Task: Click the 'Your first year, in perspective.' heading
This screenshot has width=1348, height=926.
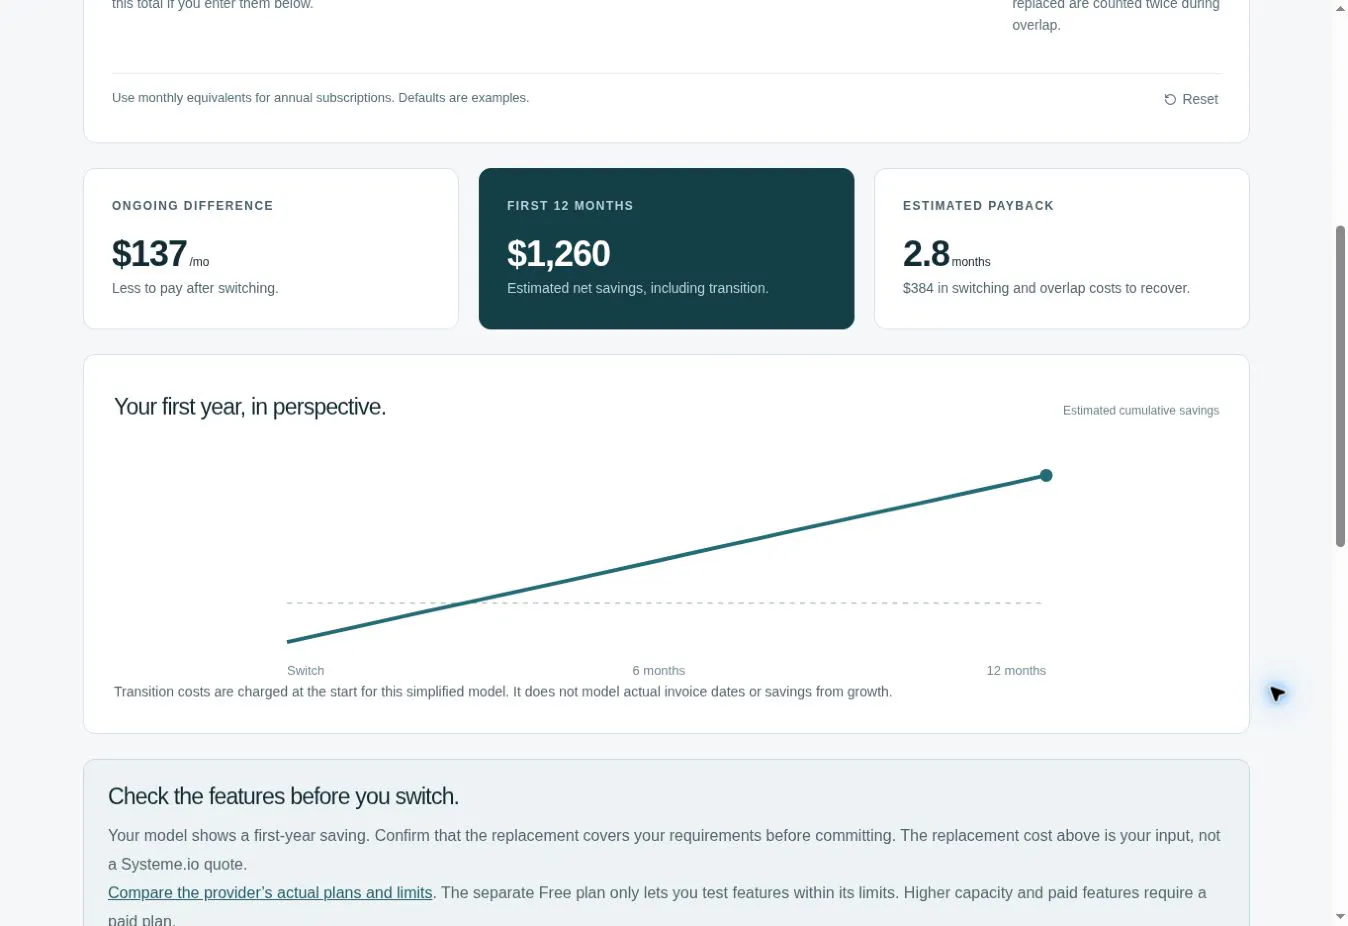Action: 250,407
